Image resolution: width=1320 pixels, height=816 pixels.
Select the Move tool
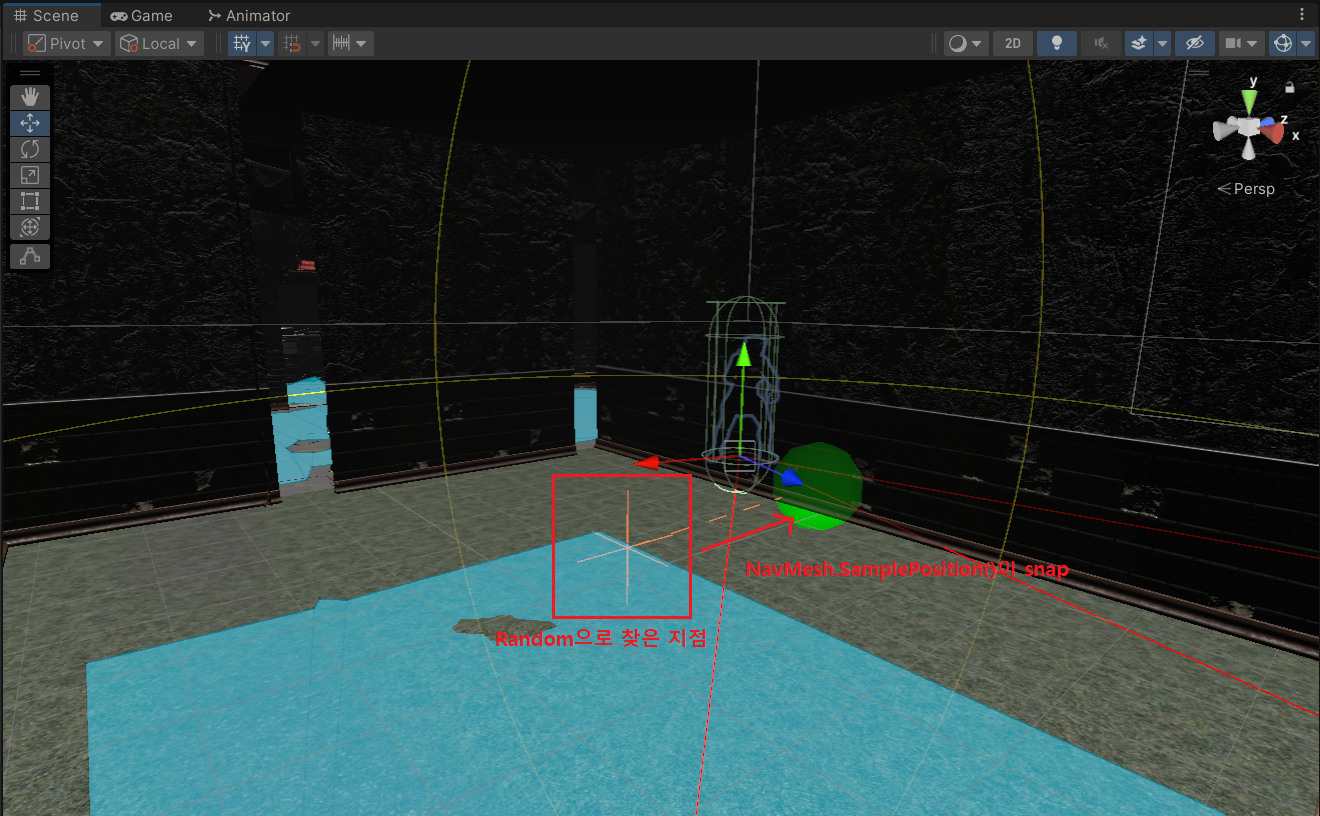coord(30,123)
